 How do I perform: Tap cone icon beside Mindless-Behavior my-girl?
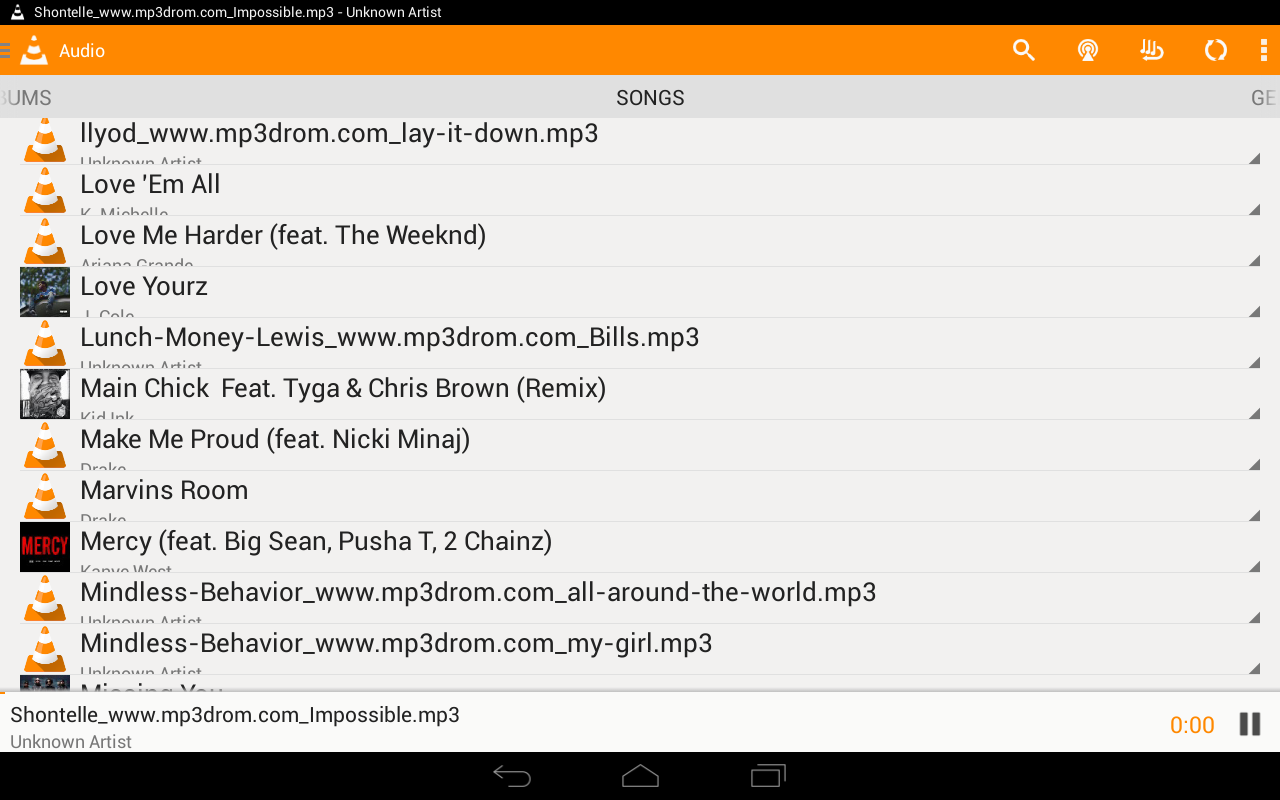pyautogui.click(x=45, y=649)
